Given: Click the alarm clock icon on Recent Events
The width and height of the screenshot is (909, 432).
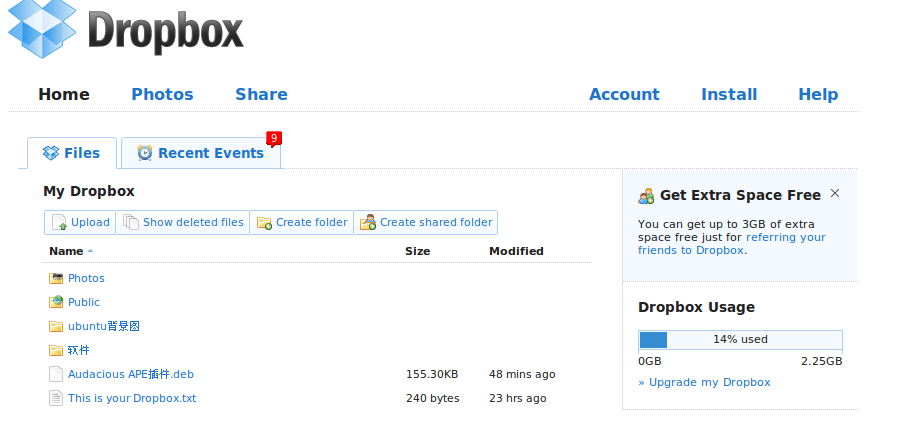Looking at the screenshot, I should [144, 153].
